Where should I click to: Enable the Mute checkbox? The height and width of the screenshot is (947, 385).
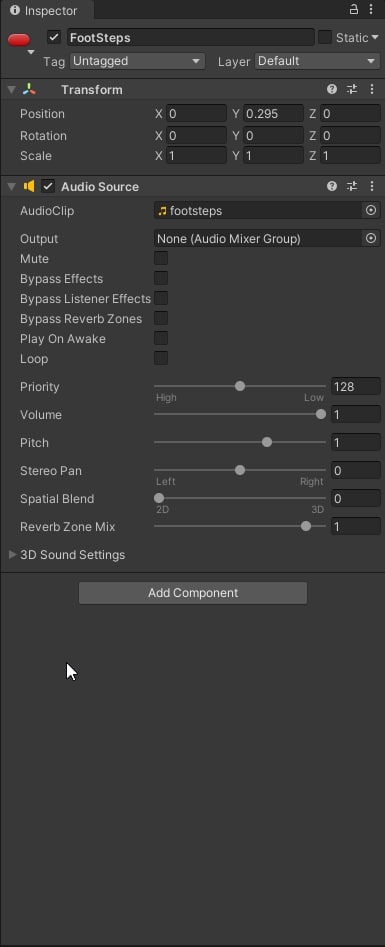tap(161, 258)
